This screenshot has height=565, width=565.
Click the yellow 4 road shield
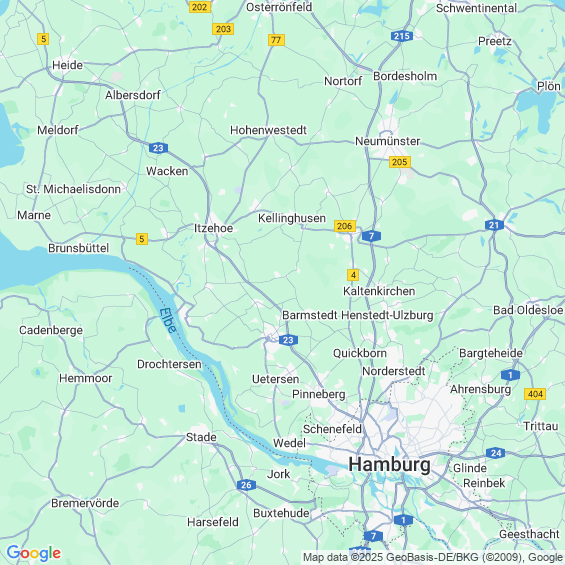click(353, 275)
